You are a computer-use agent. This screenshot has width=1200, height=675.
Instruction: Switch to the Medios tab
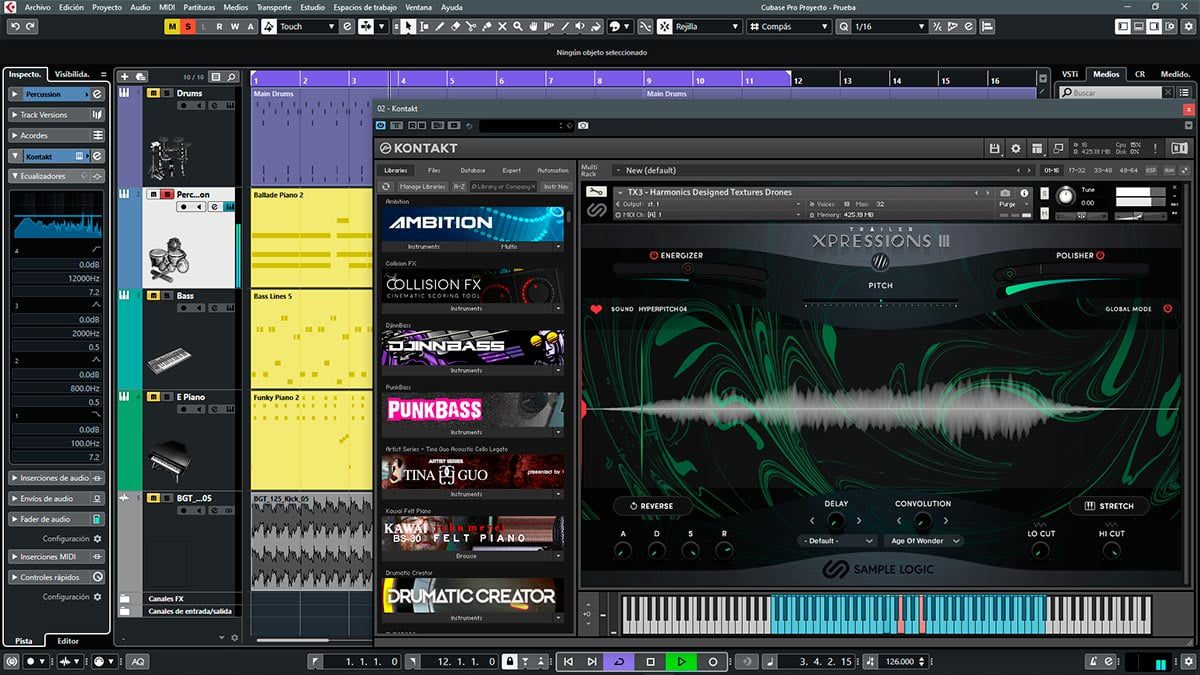tap(1106, 74)
